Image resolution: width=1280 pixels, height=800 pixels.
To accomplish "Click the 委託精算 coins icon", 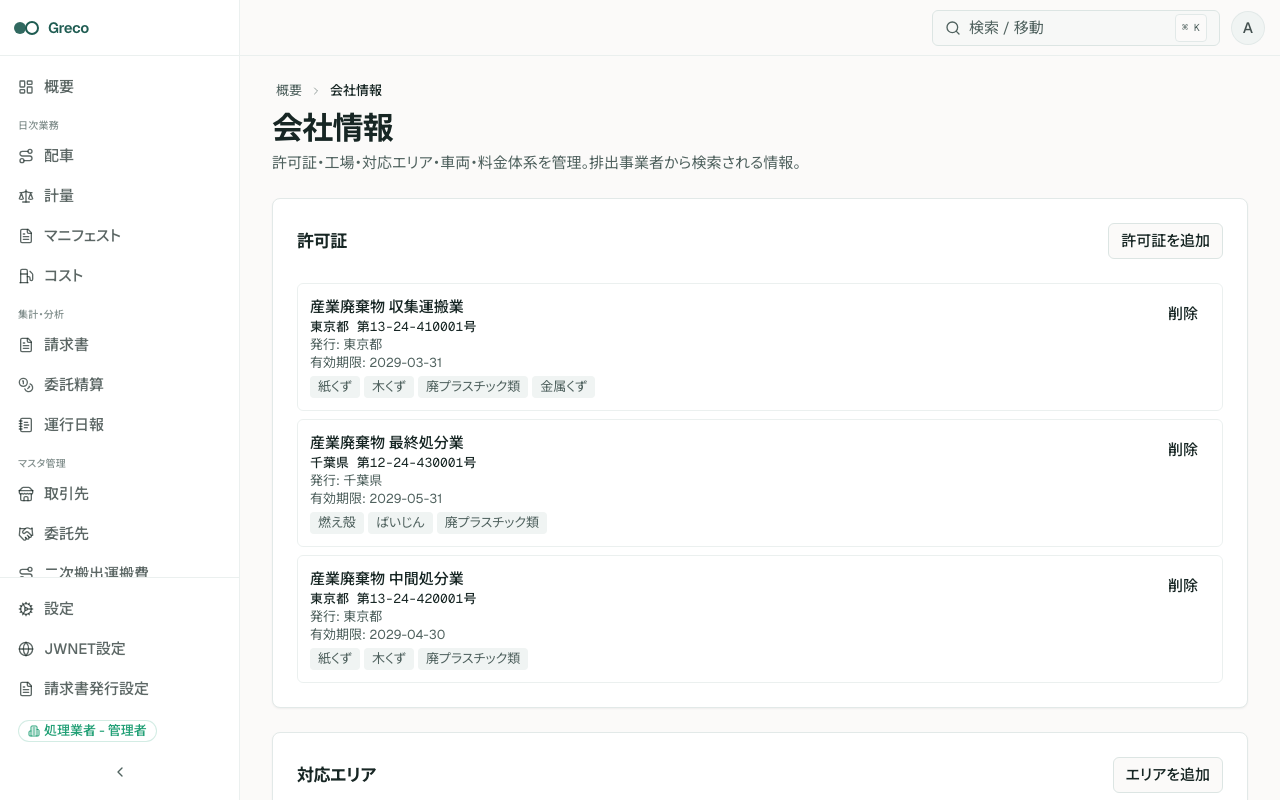I will point(26,385).
